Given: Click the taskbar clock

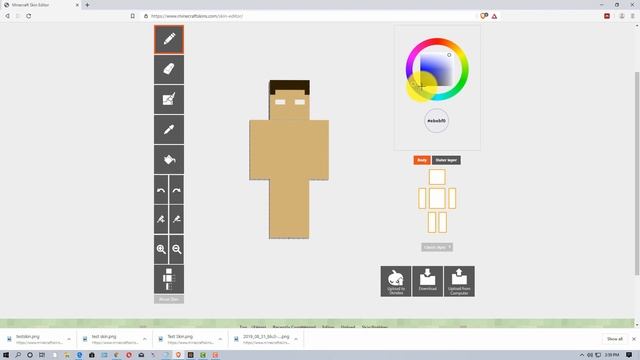Looking at the screenshot, I should click(612, 355).
